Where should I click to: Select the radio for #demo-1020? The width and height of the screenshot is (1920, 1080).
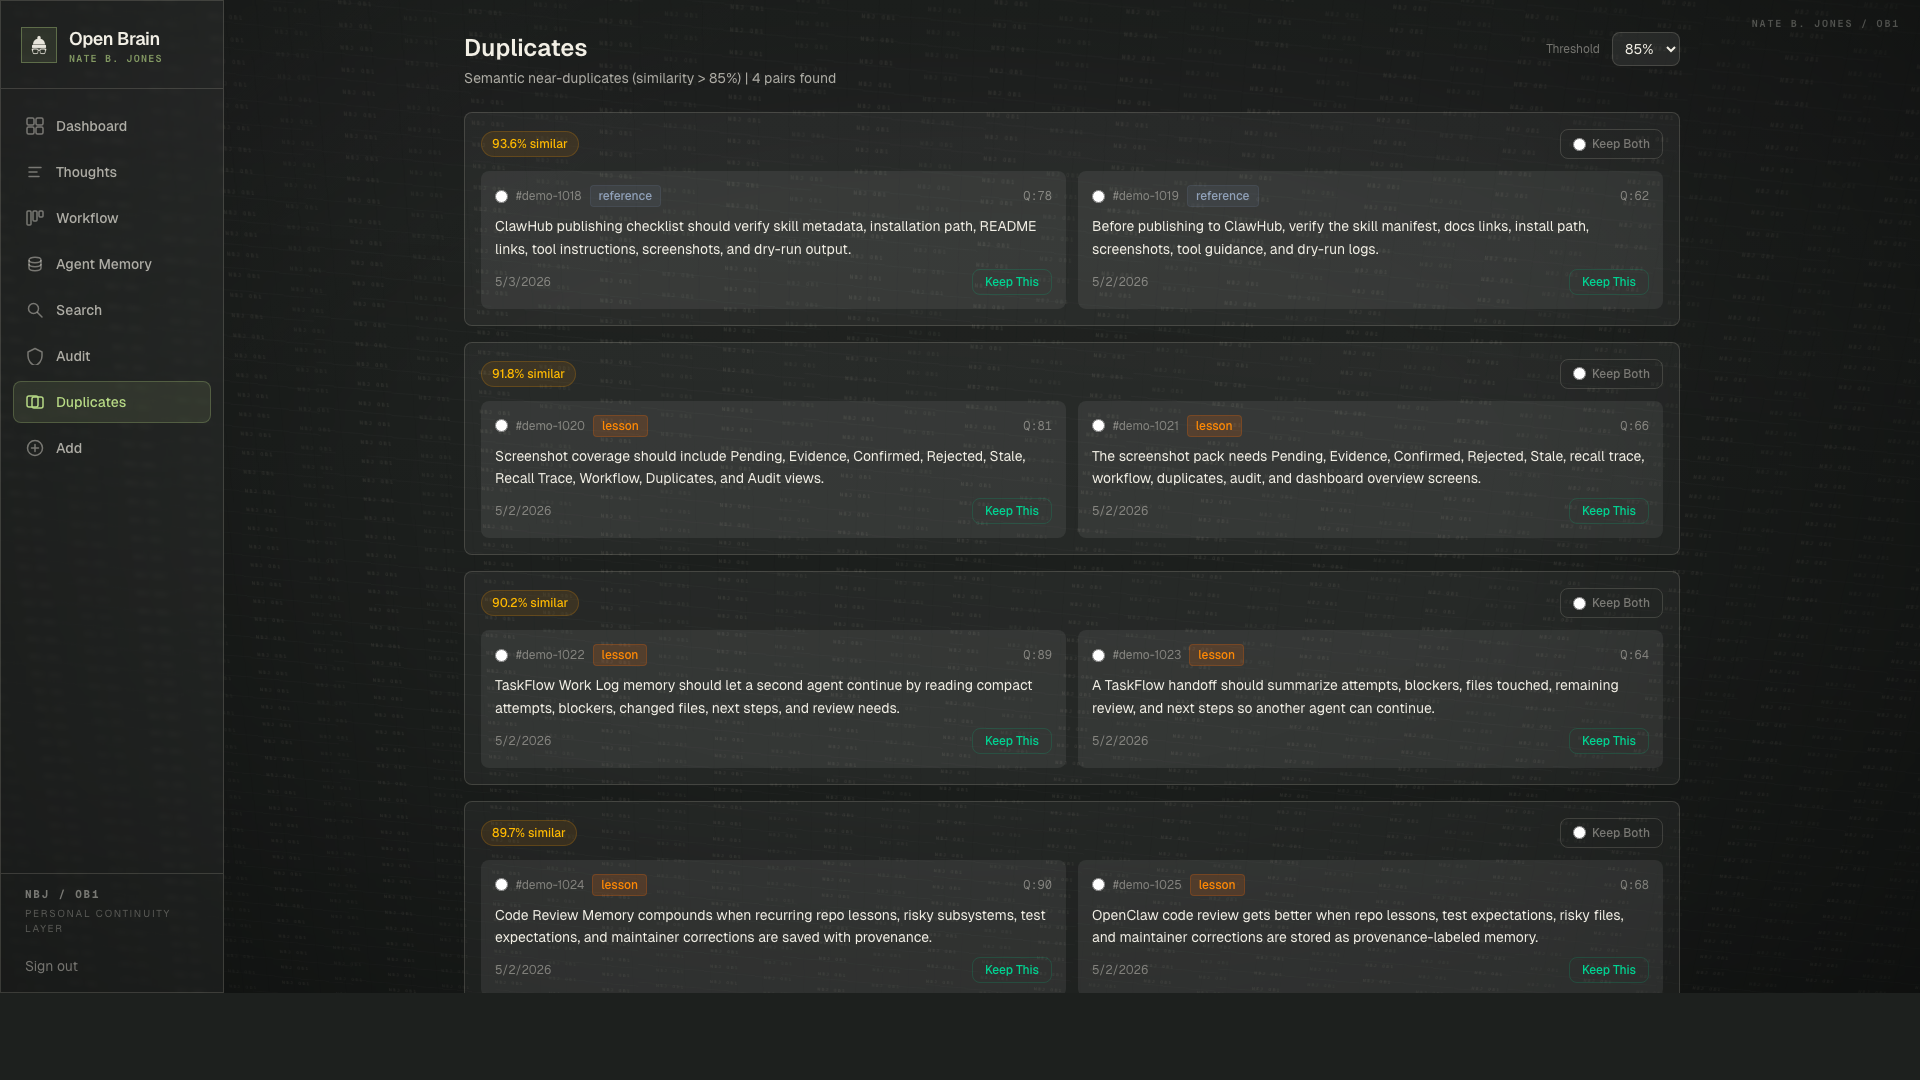501,426
